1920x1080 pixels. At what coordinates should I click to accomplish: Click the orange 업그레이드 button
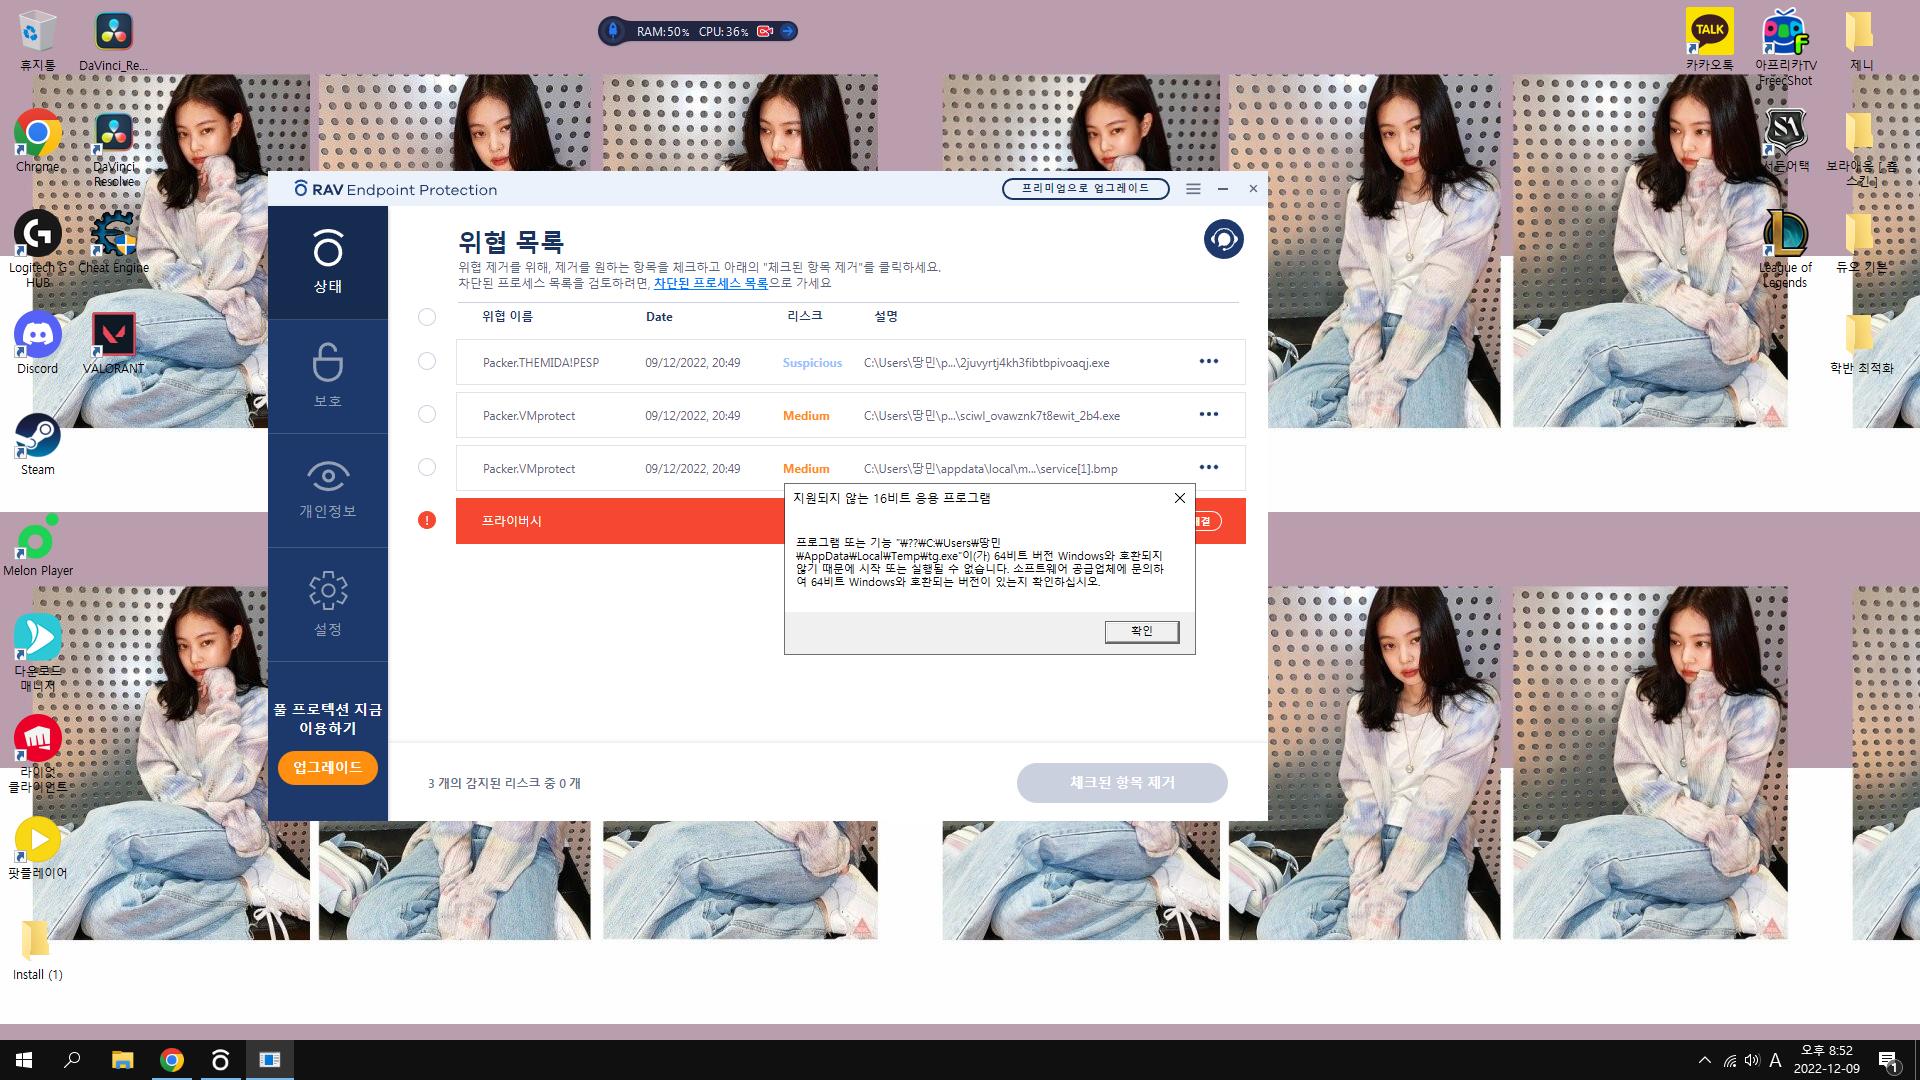coord(327,767)
